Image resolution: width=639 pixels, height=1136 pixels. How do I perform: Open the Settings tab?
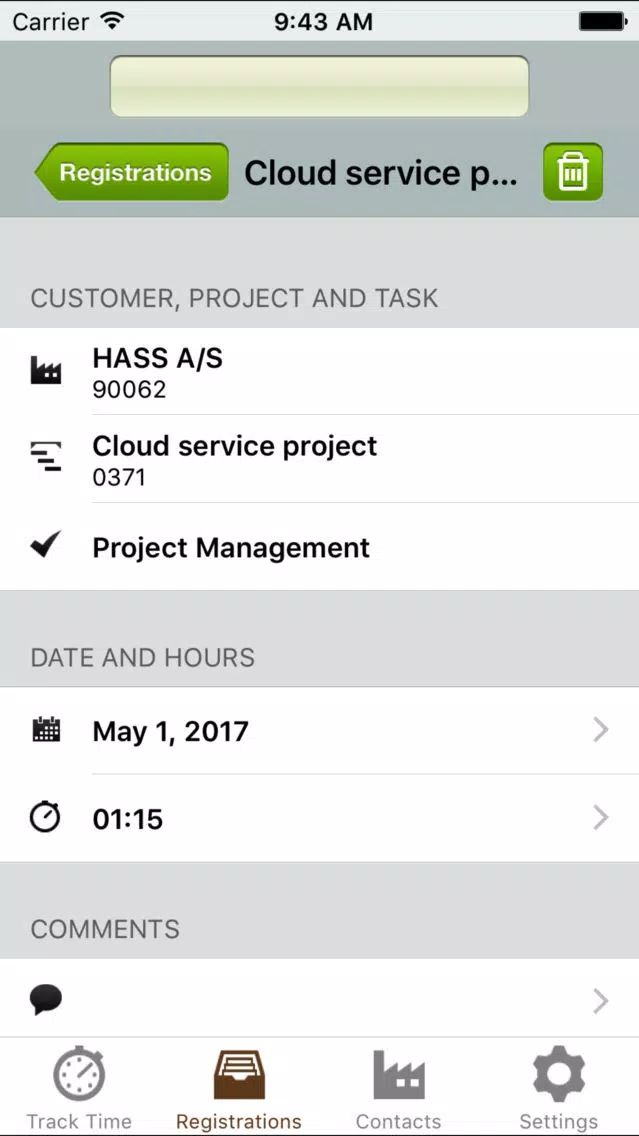click(559, 1089)
